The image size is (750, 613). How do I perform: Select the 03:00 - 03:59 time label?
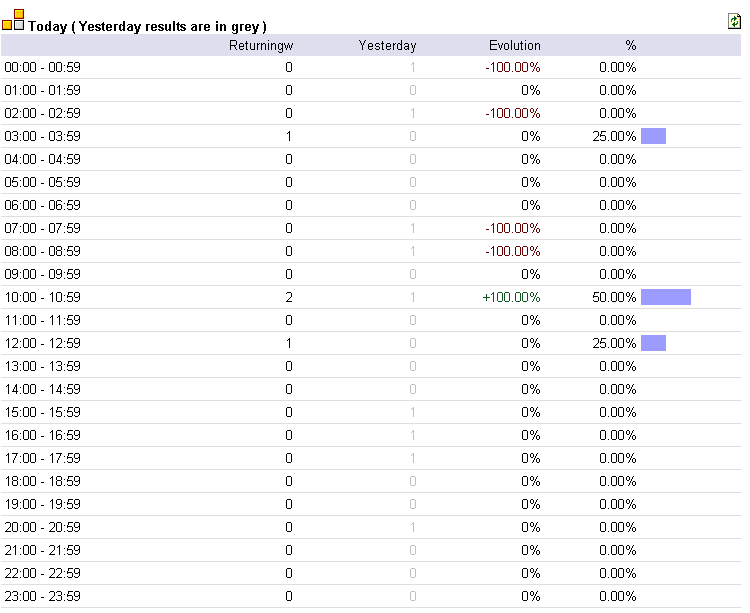pyautogui.click(x=43, y=136)
